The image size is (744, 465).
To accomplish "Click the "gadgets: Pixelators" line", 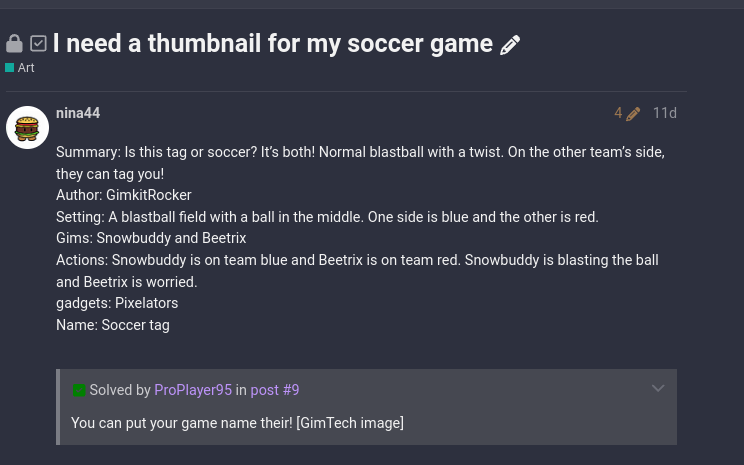I will (x=117, y=303).
